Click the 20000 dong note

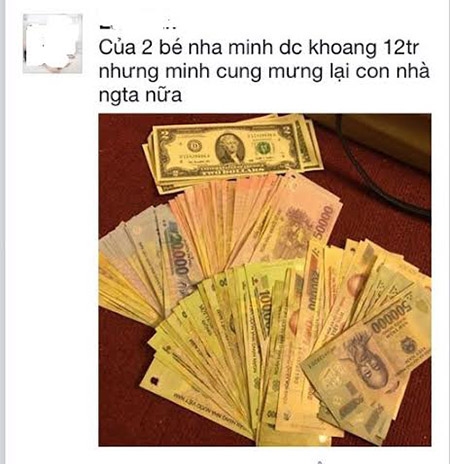click(177, 253)
